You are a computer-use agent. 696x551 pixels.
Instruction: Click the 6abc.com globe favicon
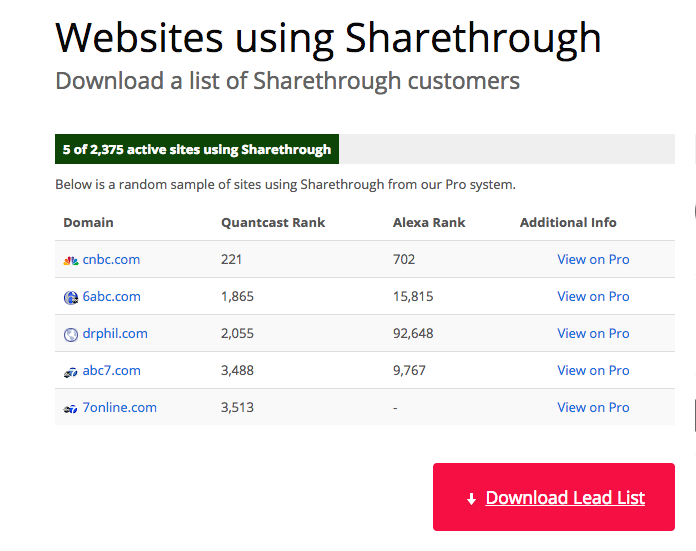click(x=71, y=297)
